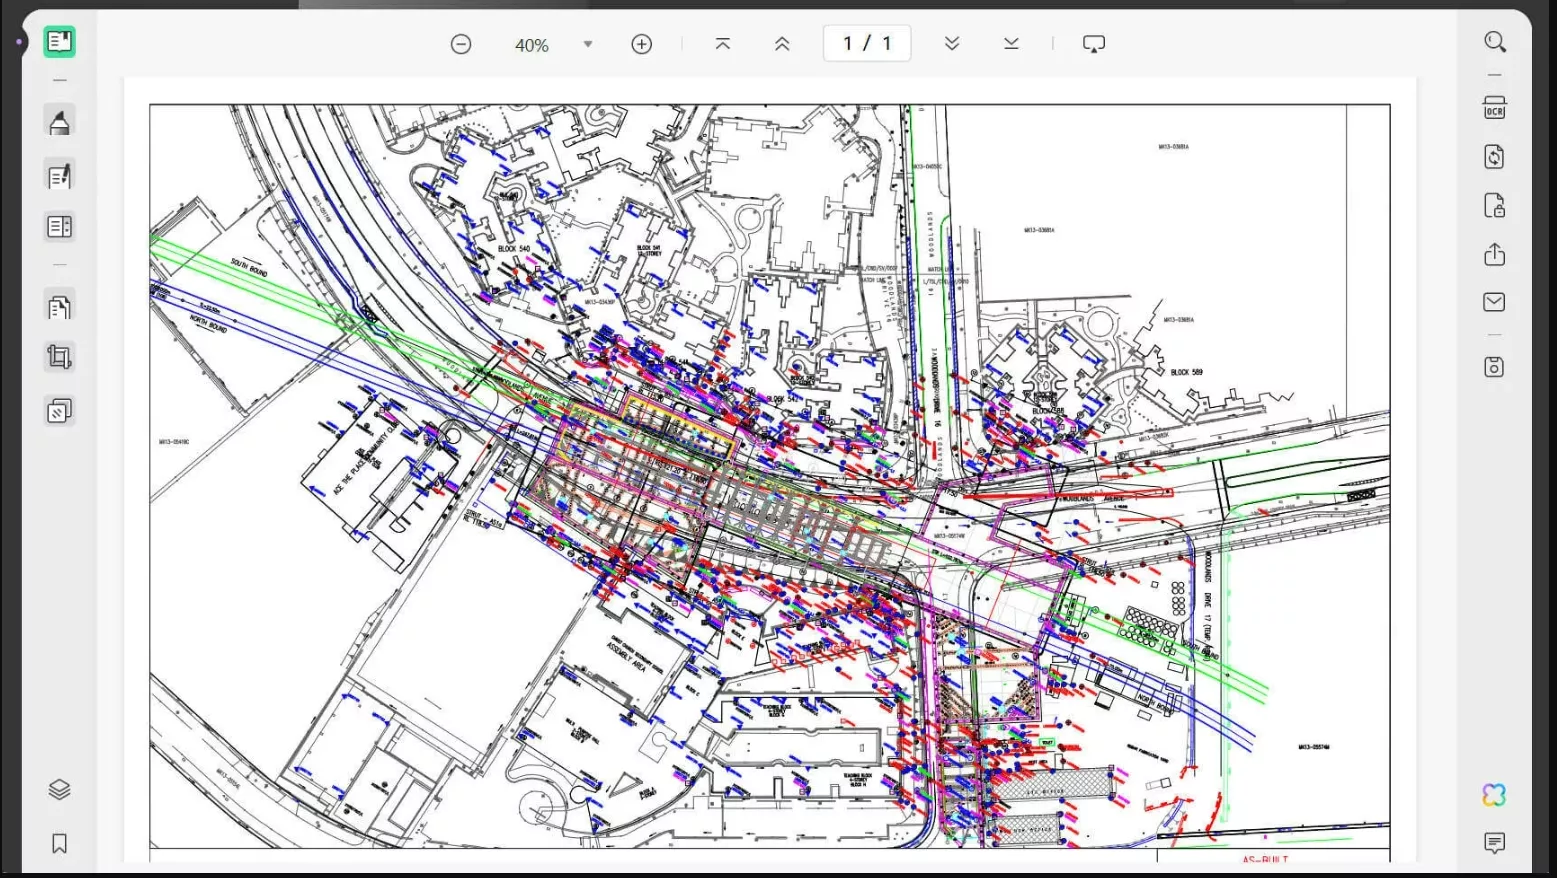The image size is (1557, 878).
Task: Jump to the last page
Action: pyautogui.click(x=1010, y=43)
